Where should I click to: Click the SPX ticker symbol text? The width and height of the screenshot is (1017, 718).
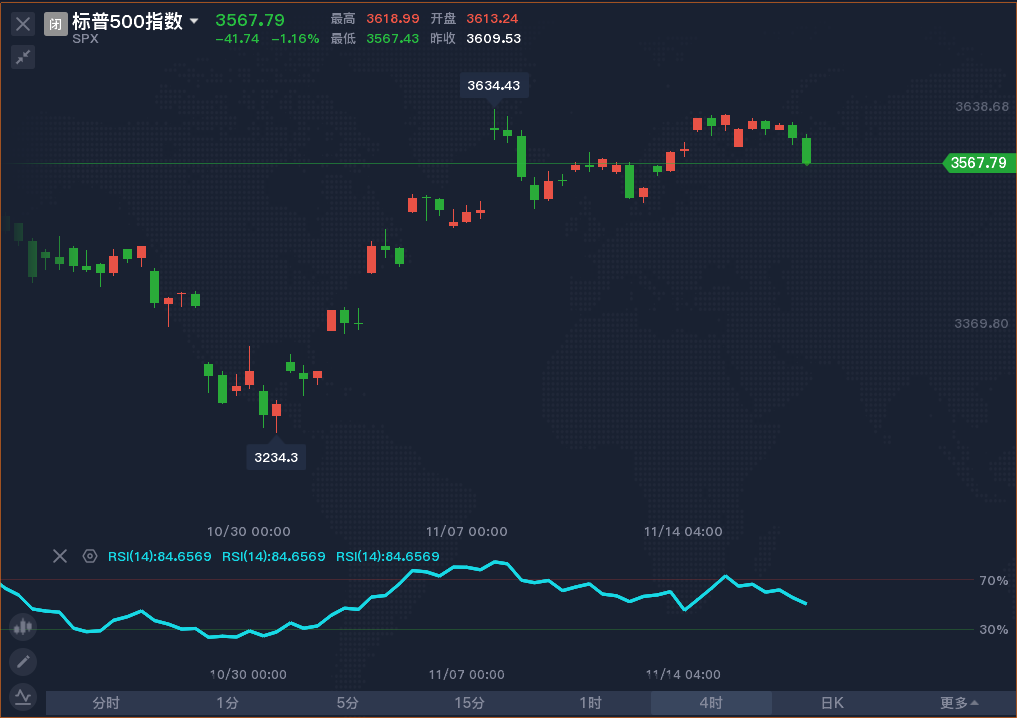coord(86,39)
